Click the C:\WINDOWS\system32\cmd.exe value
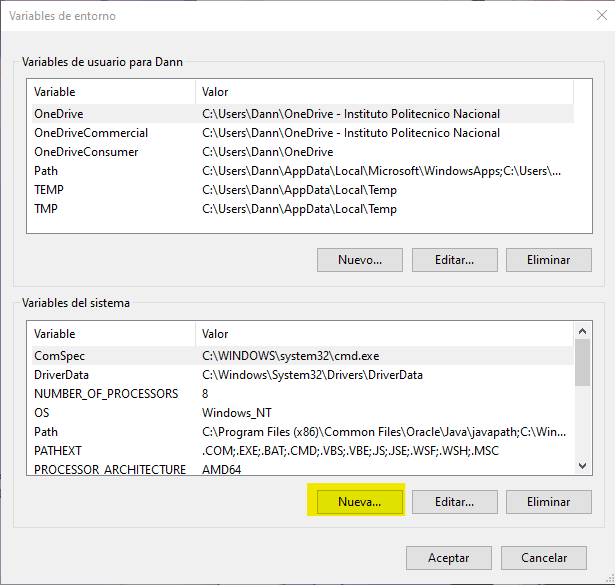This screenshot has width=615, height=585. [x=291, y=356]
